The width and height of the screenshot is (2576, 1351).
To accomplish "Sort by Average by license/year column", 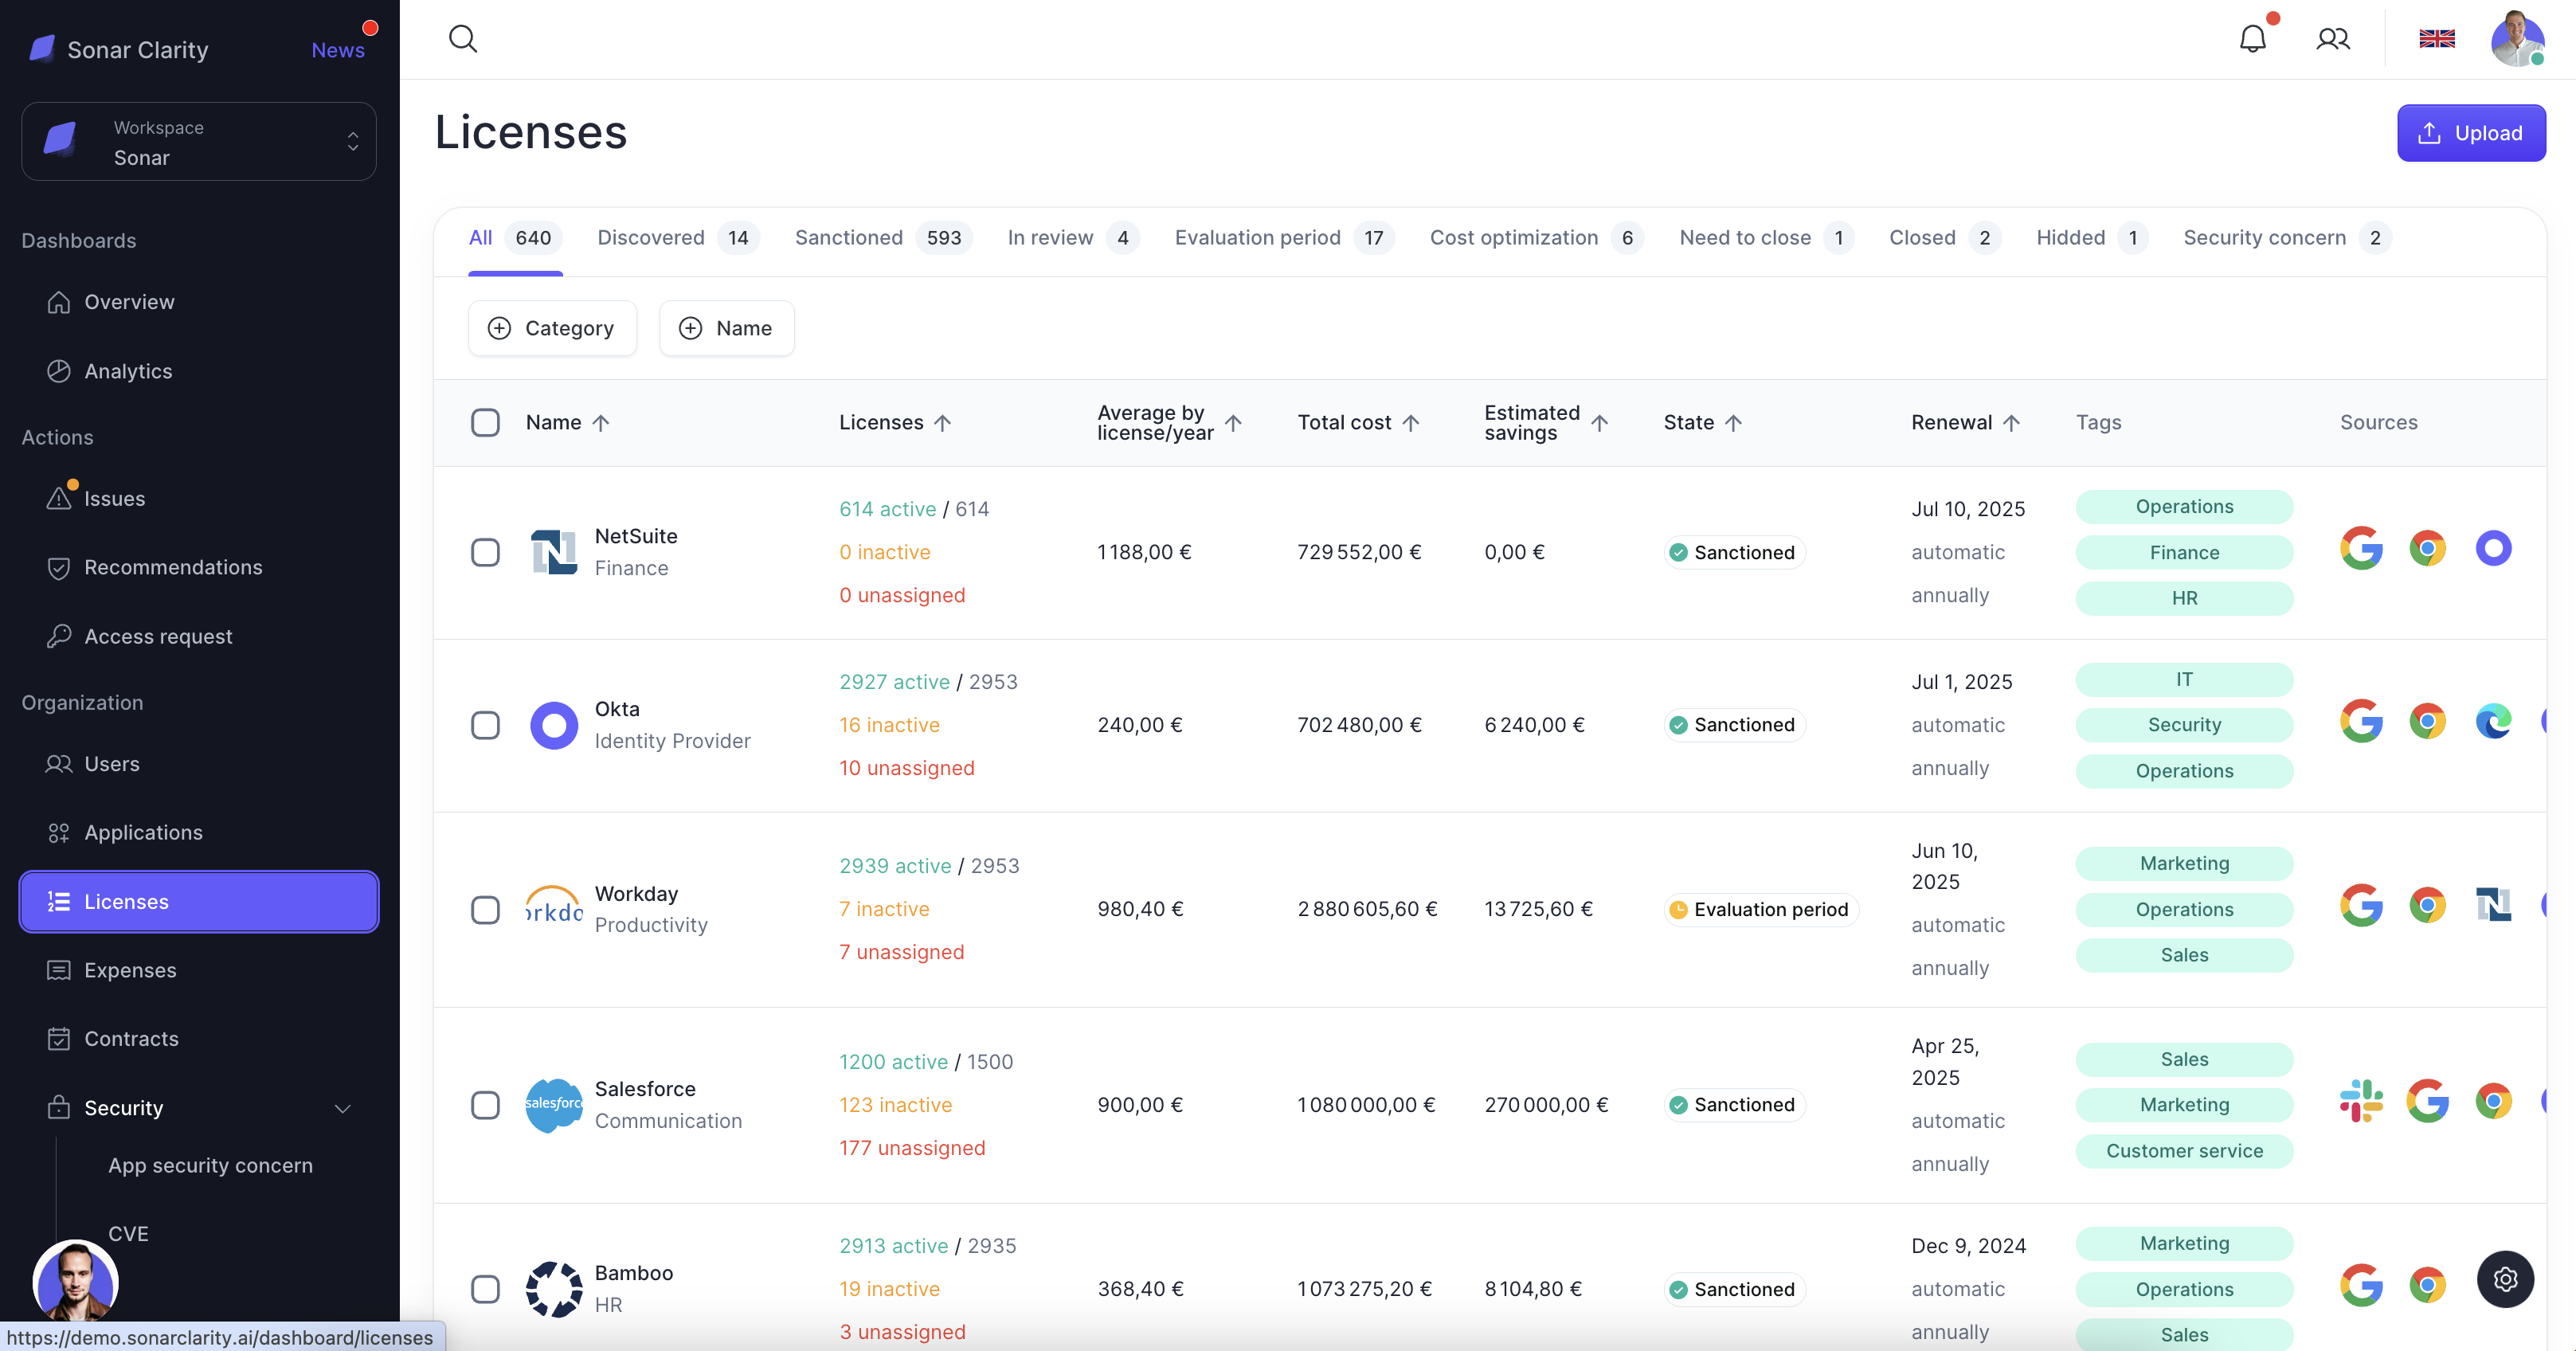I will tap(1170, 422).
